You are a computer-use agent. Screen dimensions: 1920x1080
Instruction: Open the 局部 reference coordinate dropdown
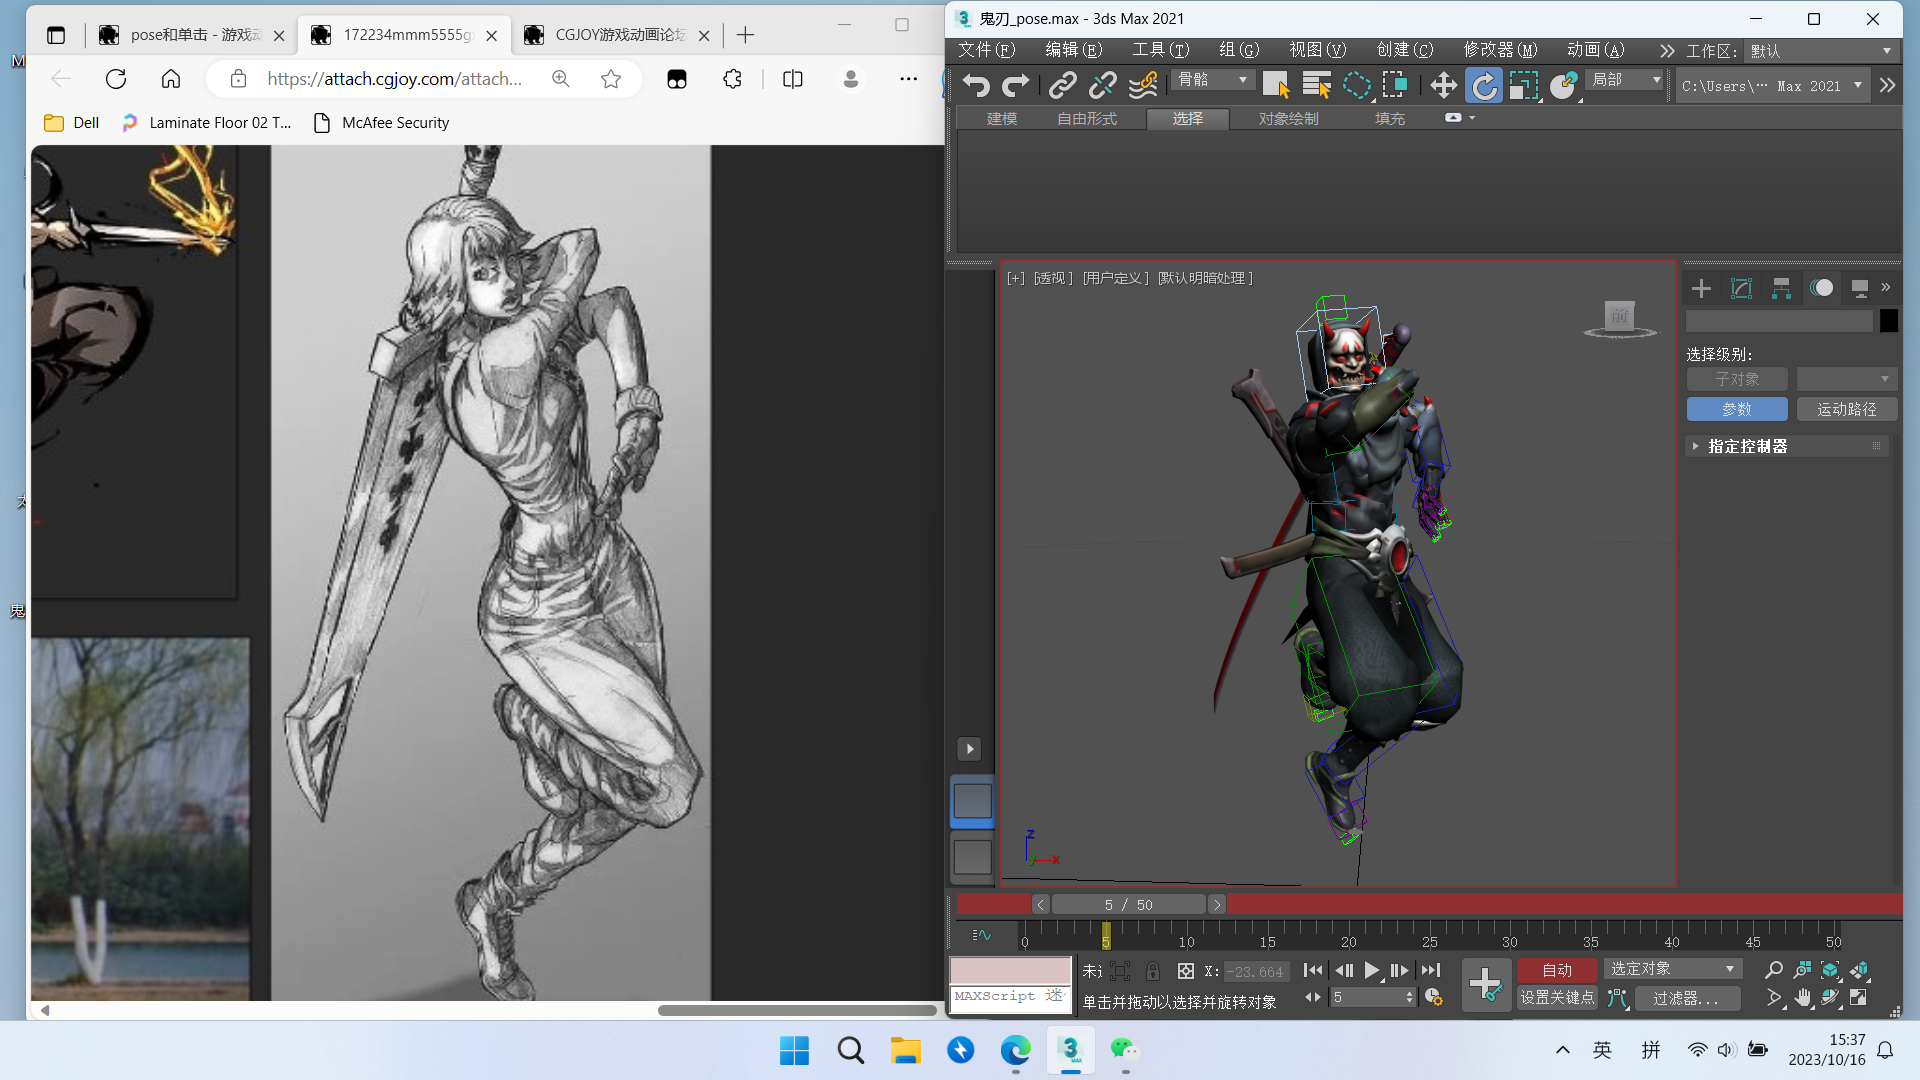pyautogui.click(x=1626, y=80)
